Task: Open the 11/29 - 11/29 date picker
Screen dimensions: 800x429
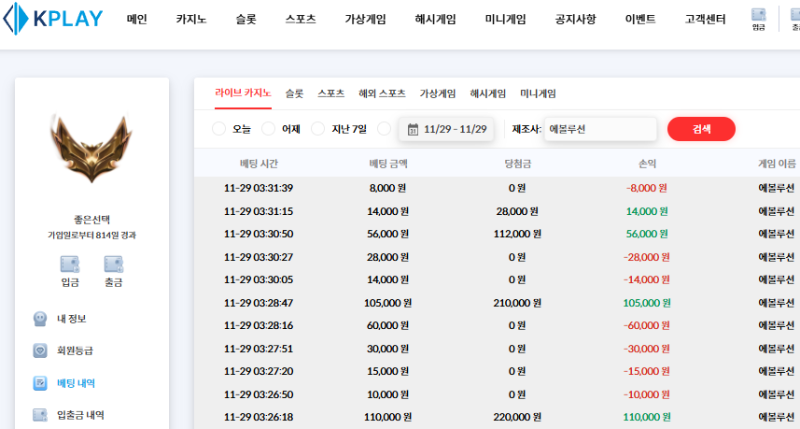Action: 447,129
